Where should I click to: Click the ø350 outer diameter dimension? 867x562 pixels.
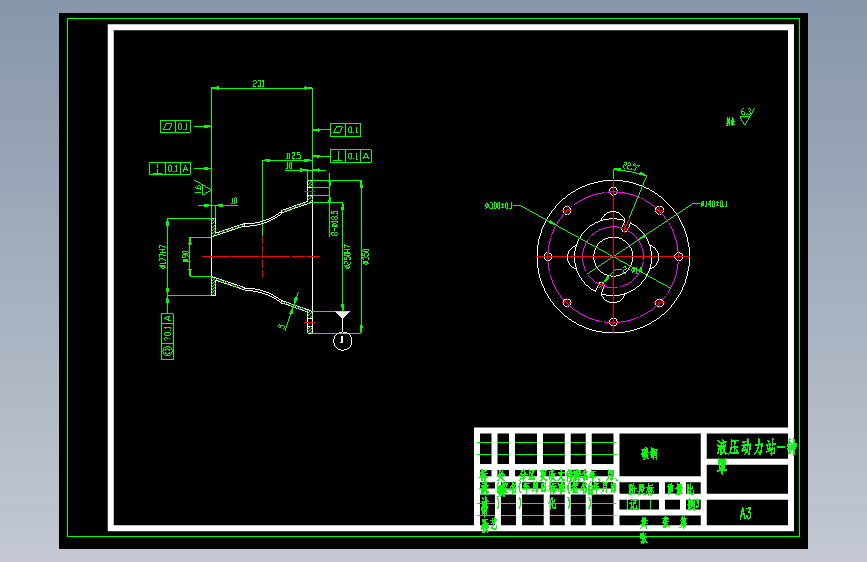(x=366, y=257)
